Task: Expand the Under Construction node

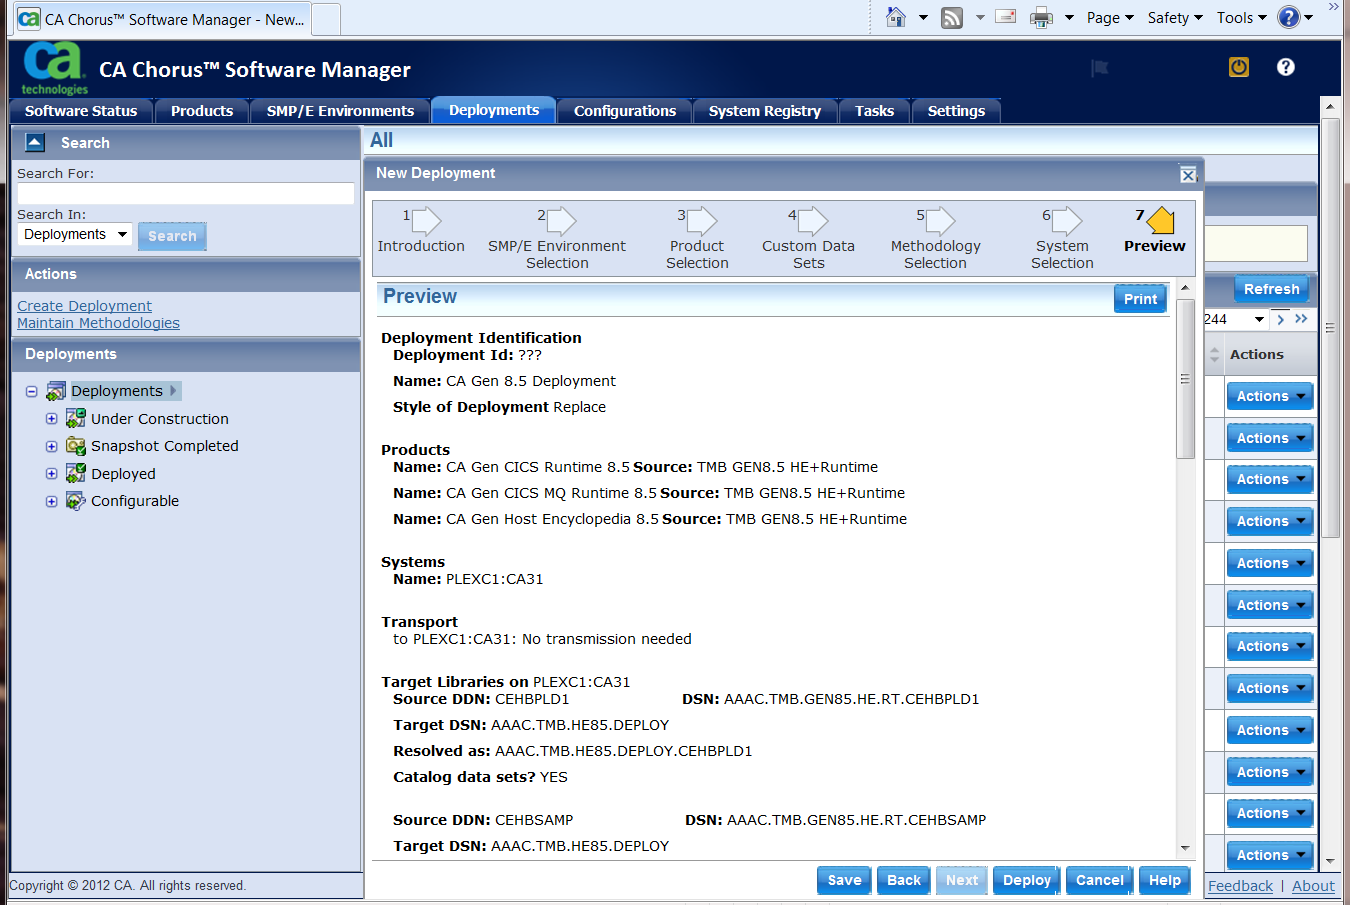Action: tap(52, 418)
